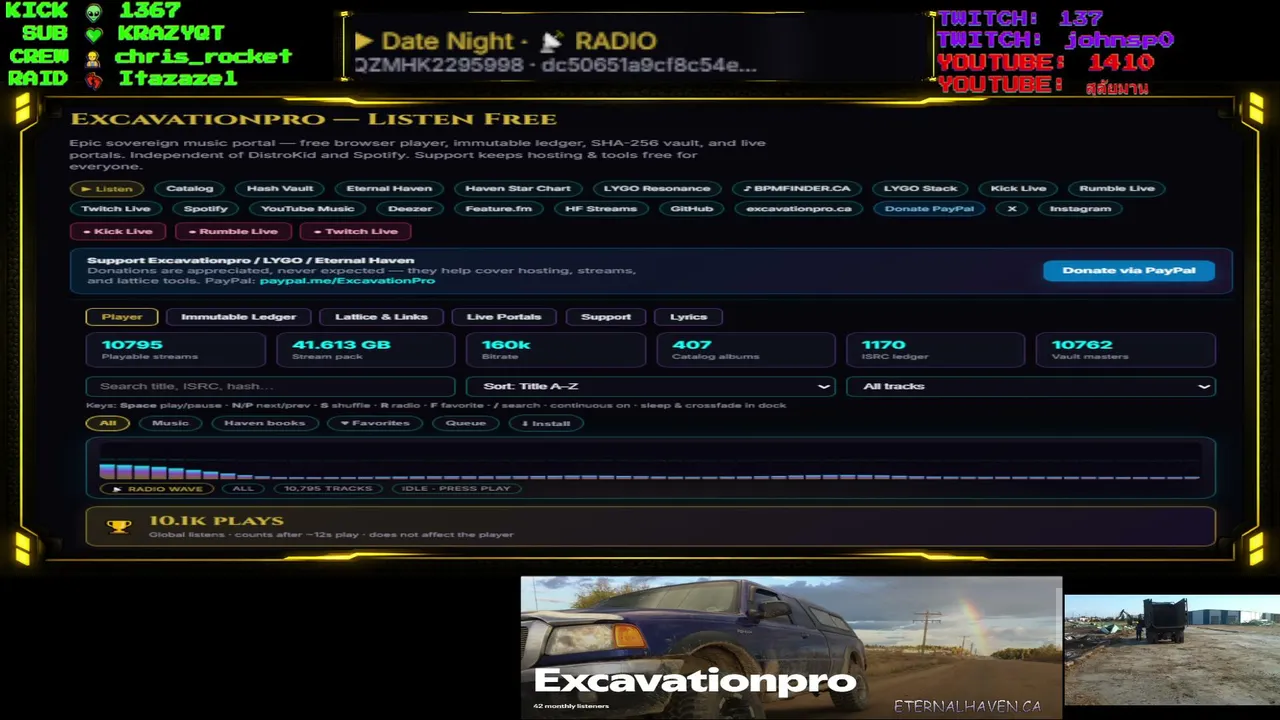The height and width of the screenshot is (720, 1280).
Task: Click the 10762 Vault masters stat
Action: 1125,350
